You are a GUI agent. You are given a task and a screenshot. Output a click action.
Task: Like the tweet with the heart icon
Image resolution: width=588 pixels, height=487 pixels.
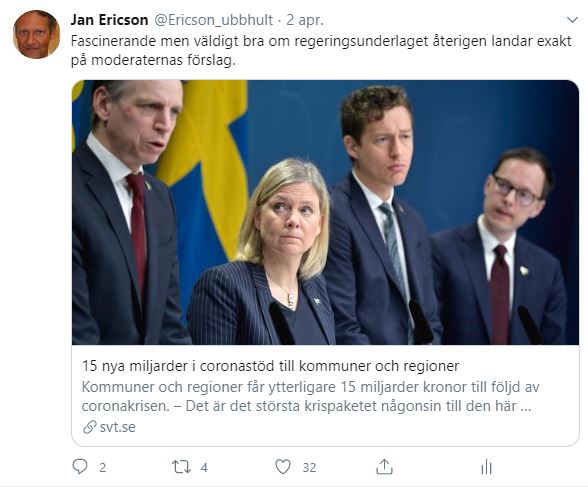[x=283, y=467]
